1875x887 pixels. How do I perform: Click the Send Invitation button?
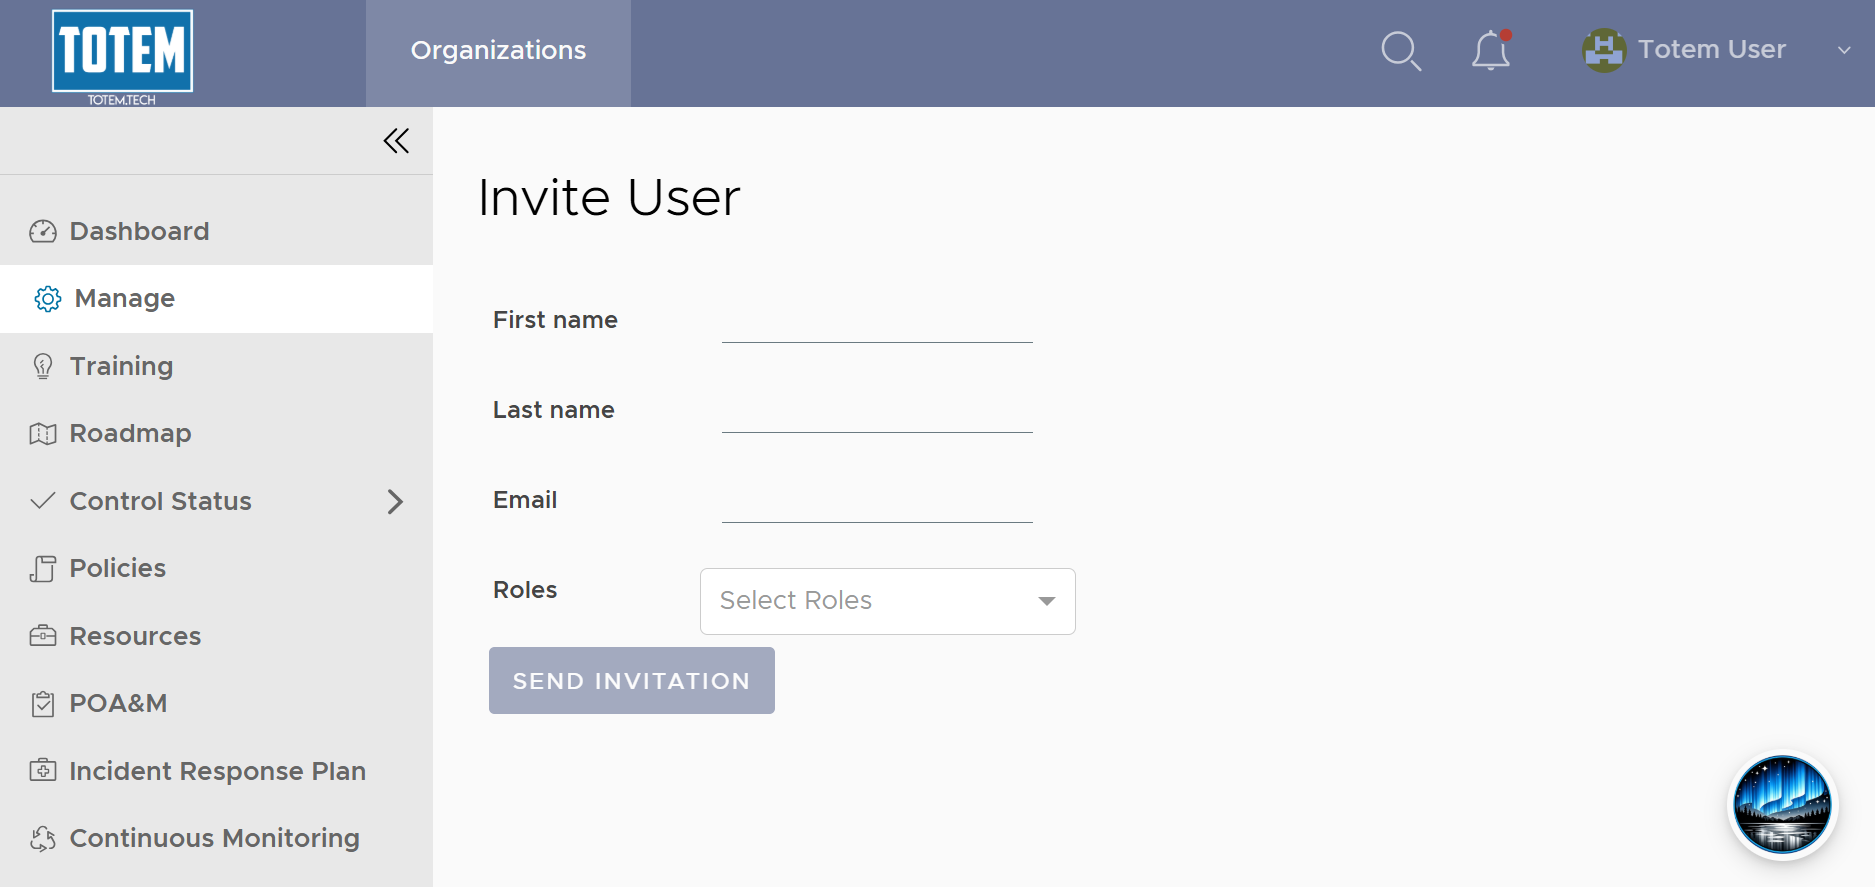point(632,681)
